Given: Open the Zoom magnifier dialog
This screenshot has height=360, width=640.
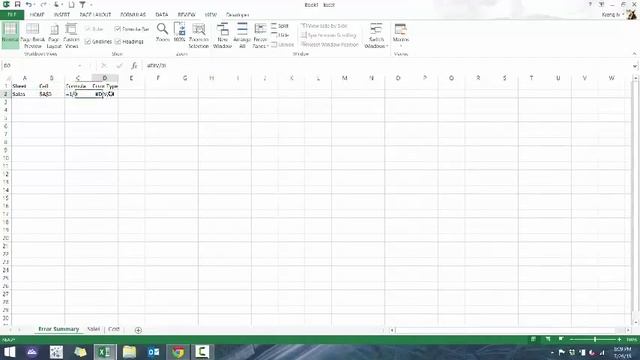Looking at the screenshot, I should [x=162, y=33].
